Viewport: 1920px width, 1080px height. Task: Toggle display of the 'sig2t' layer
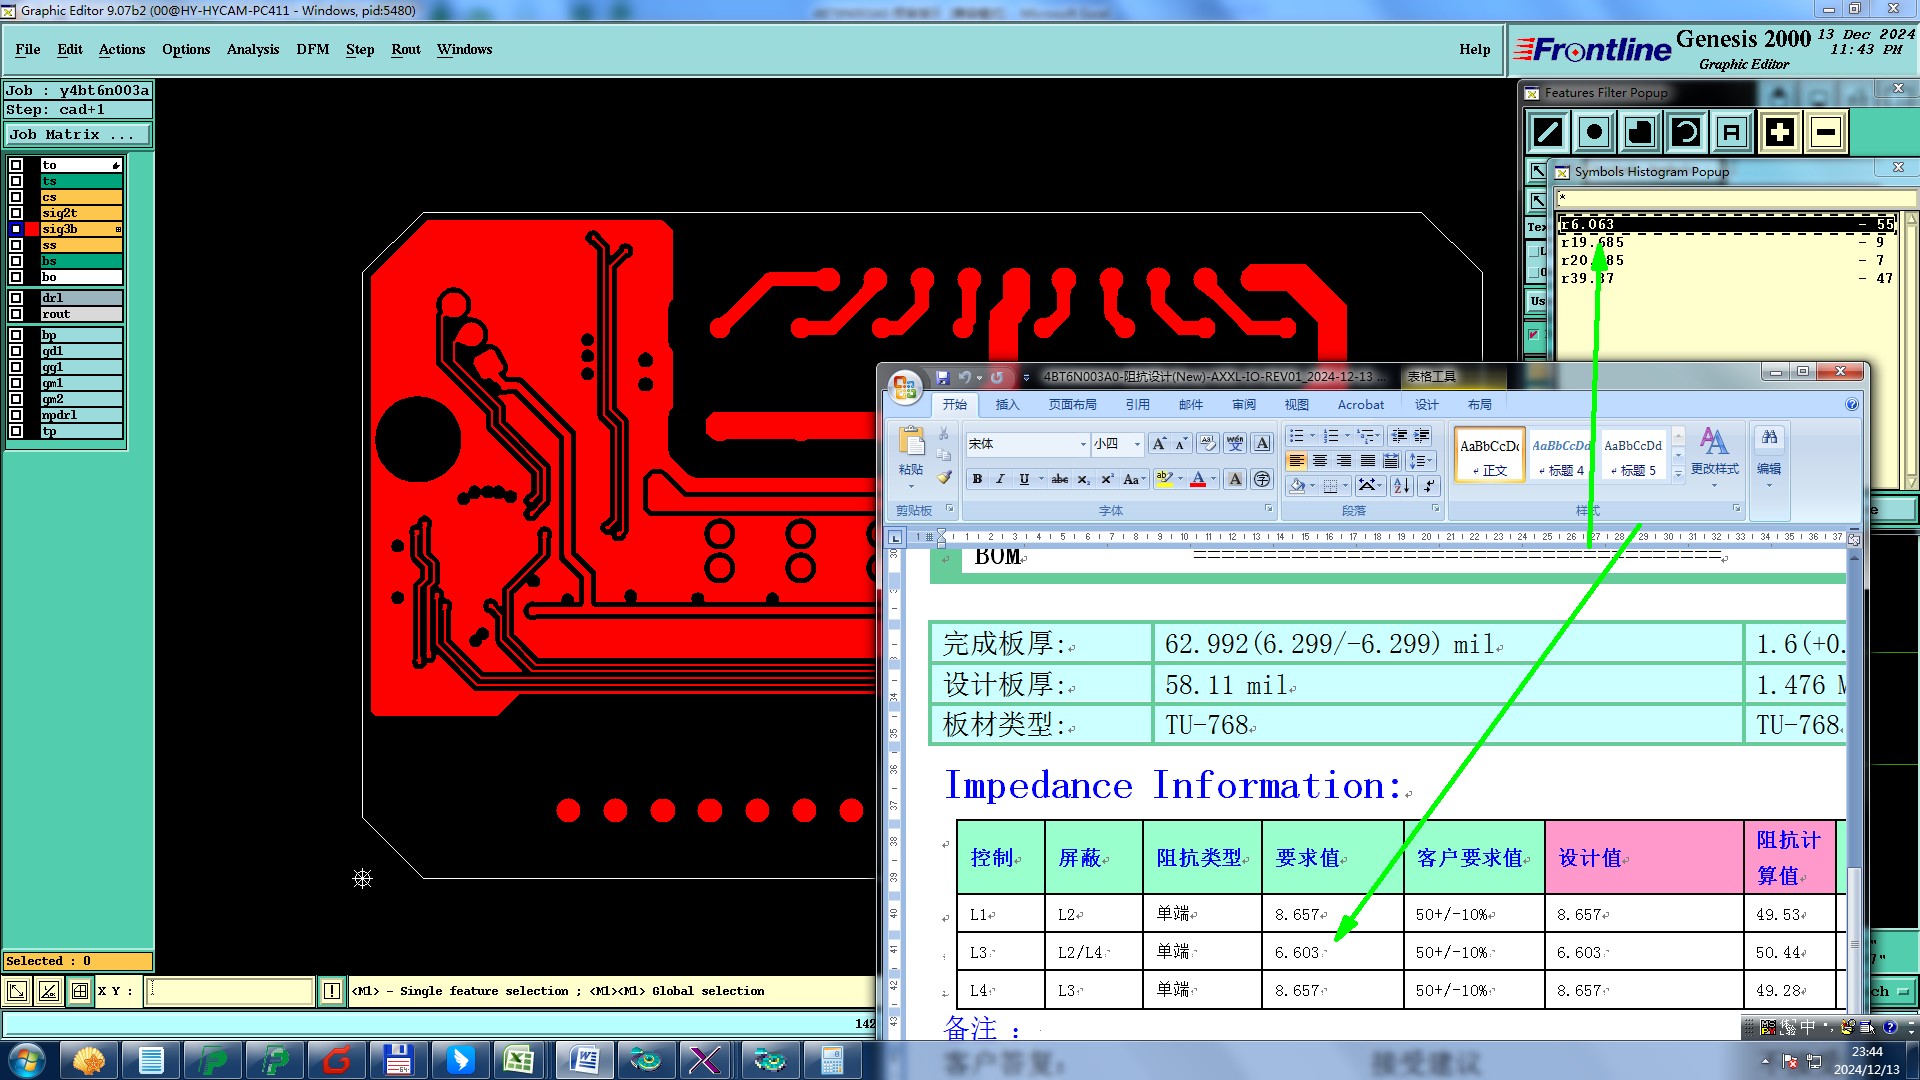pos(16,213)
